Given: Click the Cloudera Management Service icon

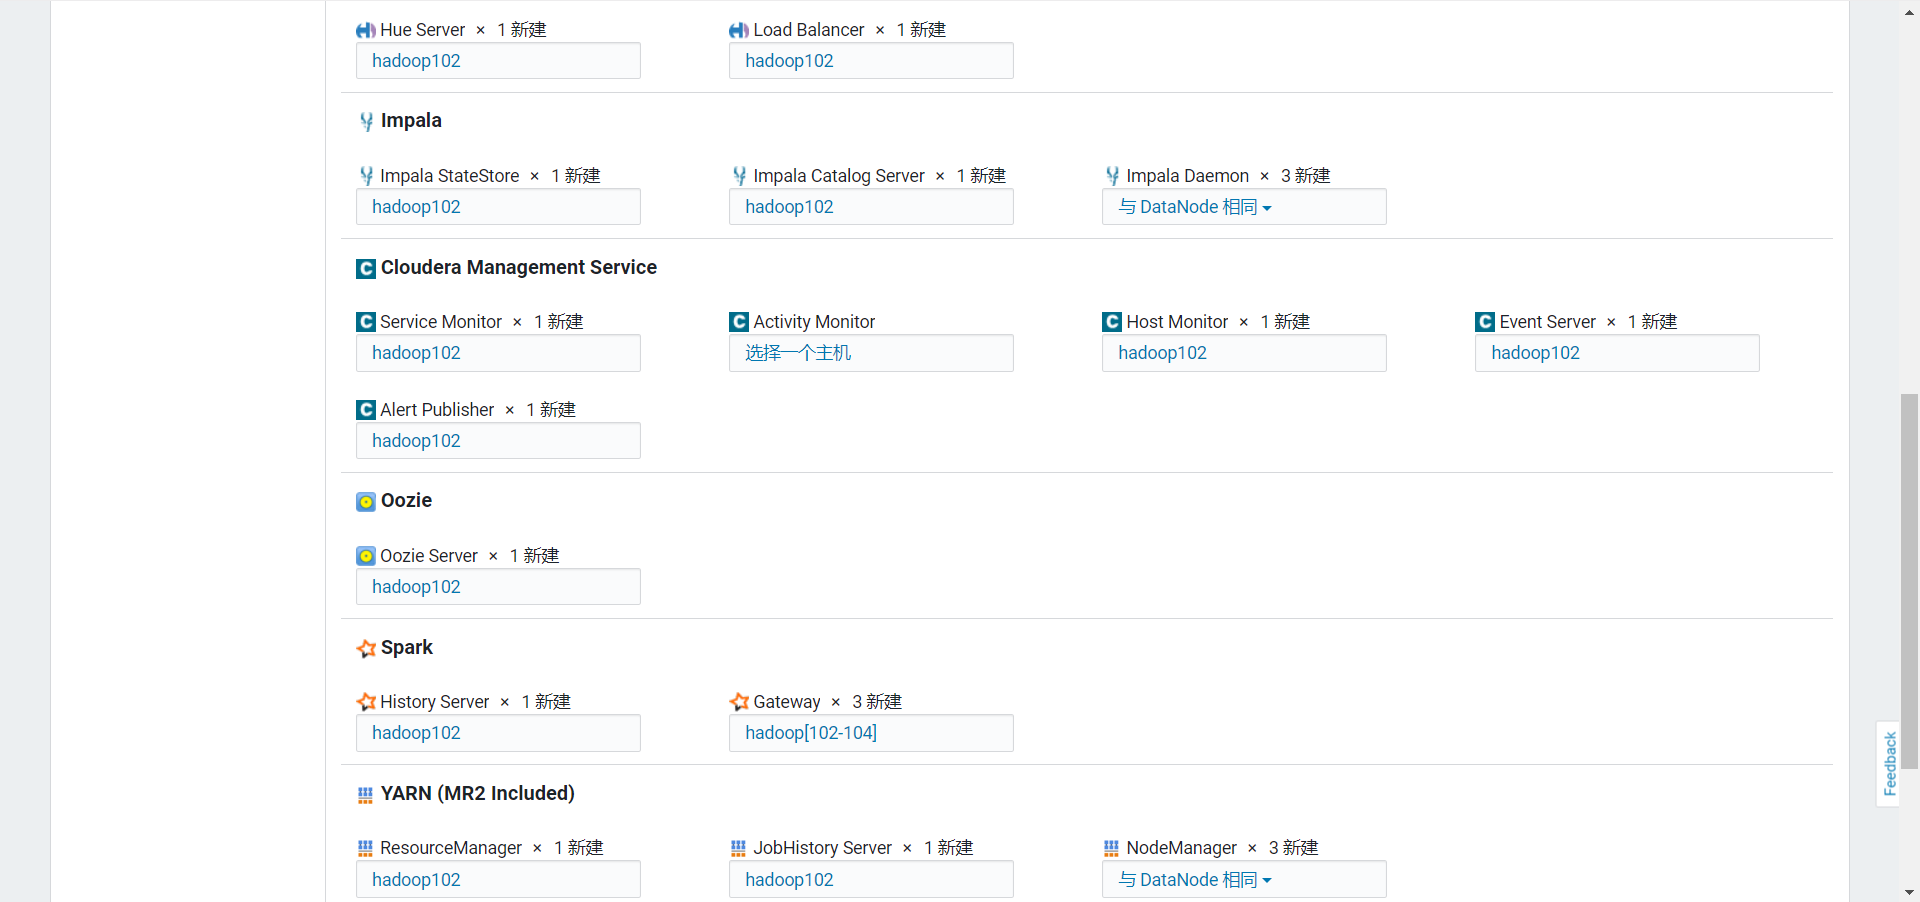Looking at the screenshot, I should tap(366, 268).
